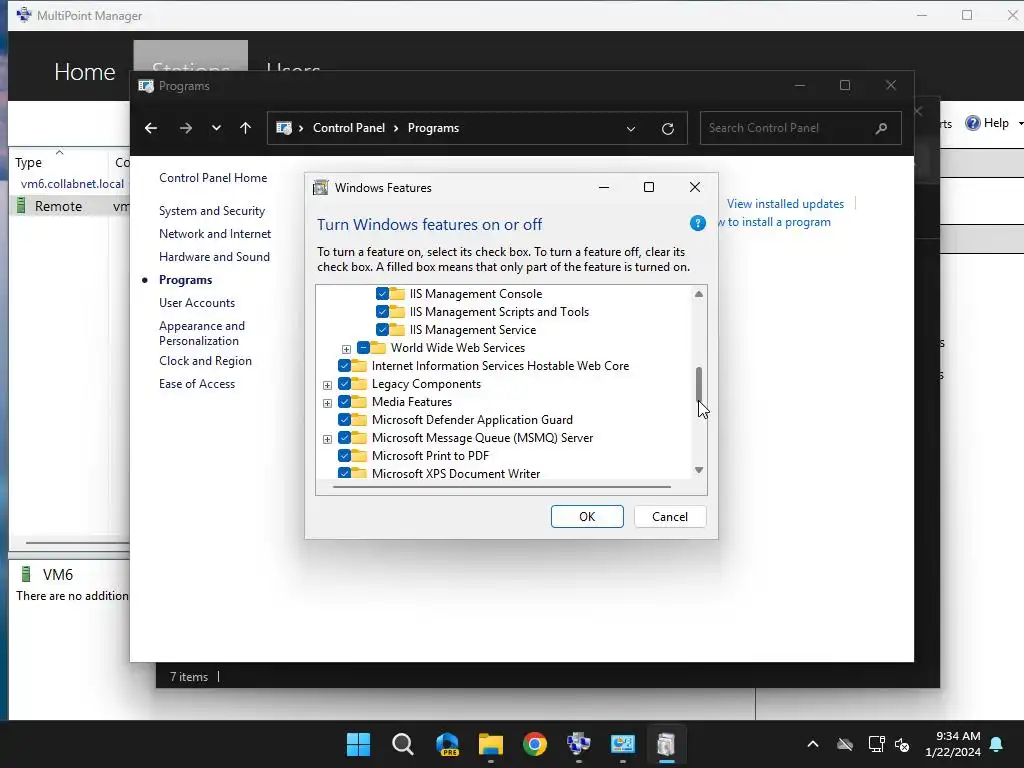Viewport: 1024px width, 768px height.
Task: Click scroll down arrow in features list
Action: [x=699, y=470]
